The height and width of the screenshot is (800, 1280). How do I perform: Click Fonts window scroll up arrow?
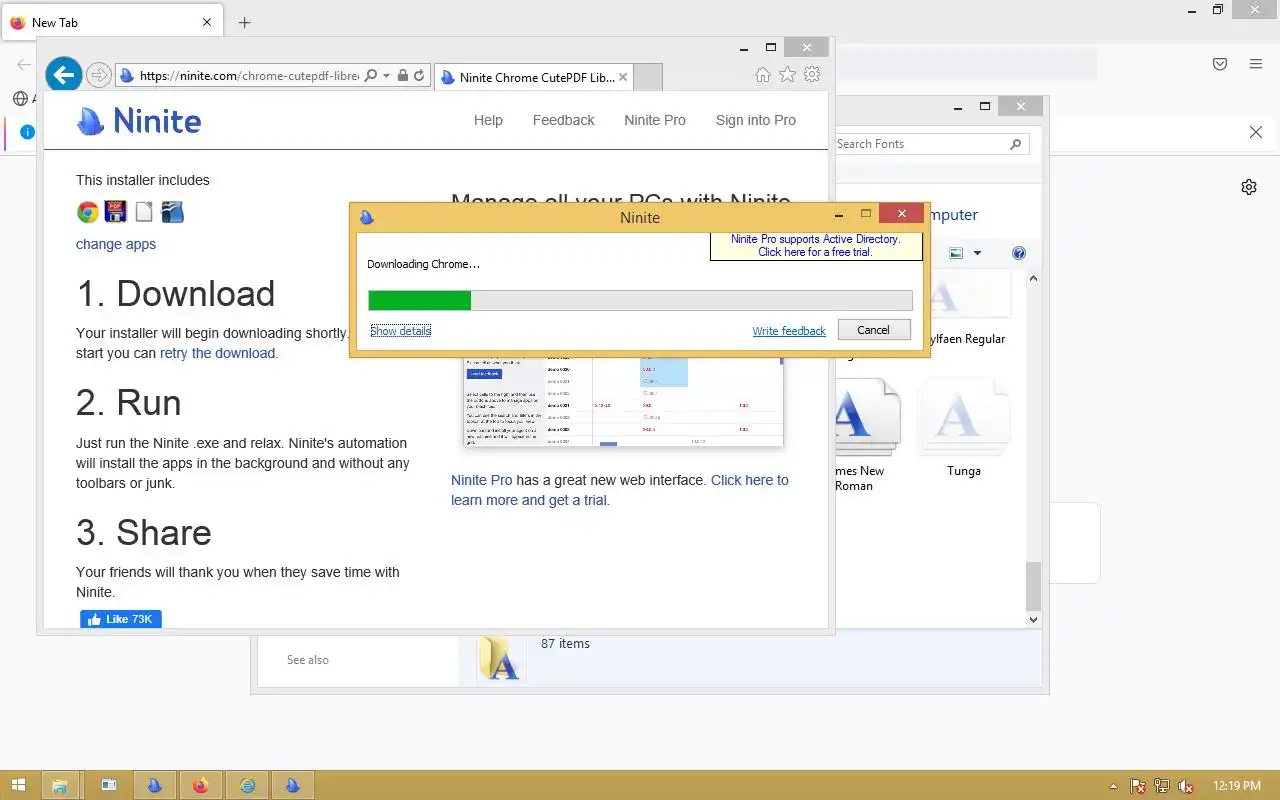click(x=1034, y=279)
